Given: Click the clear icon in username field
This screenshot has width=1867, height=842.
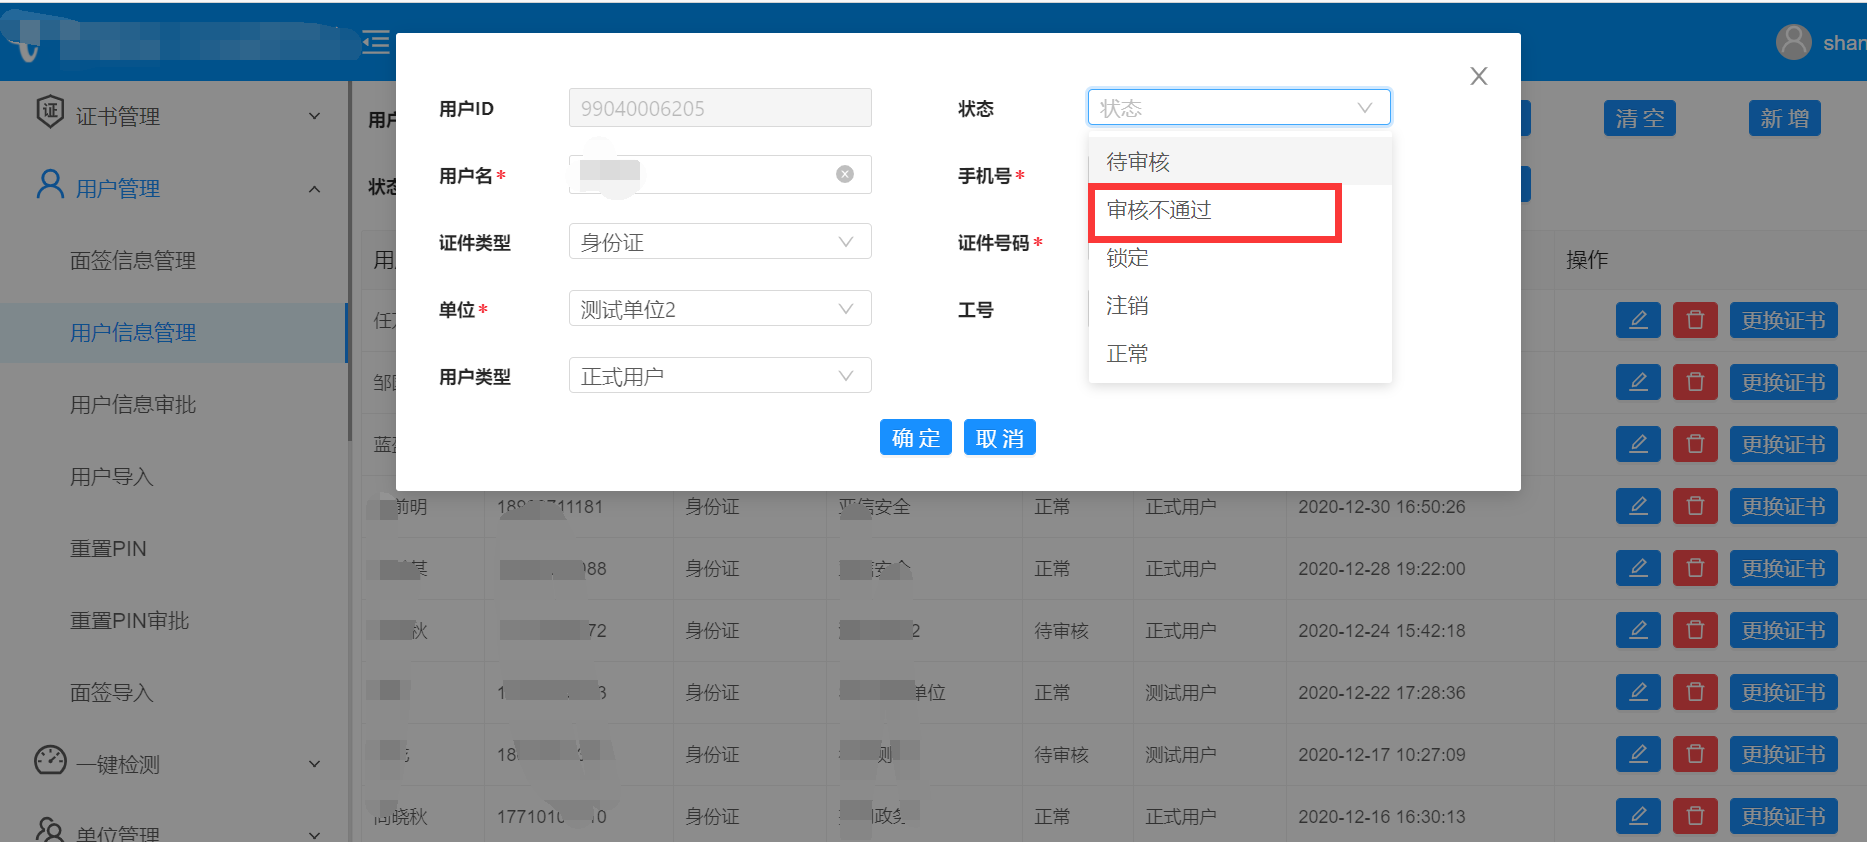Looking at the screenshot, I should click(x=845, y=174).
